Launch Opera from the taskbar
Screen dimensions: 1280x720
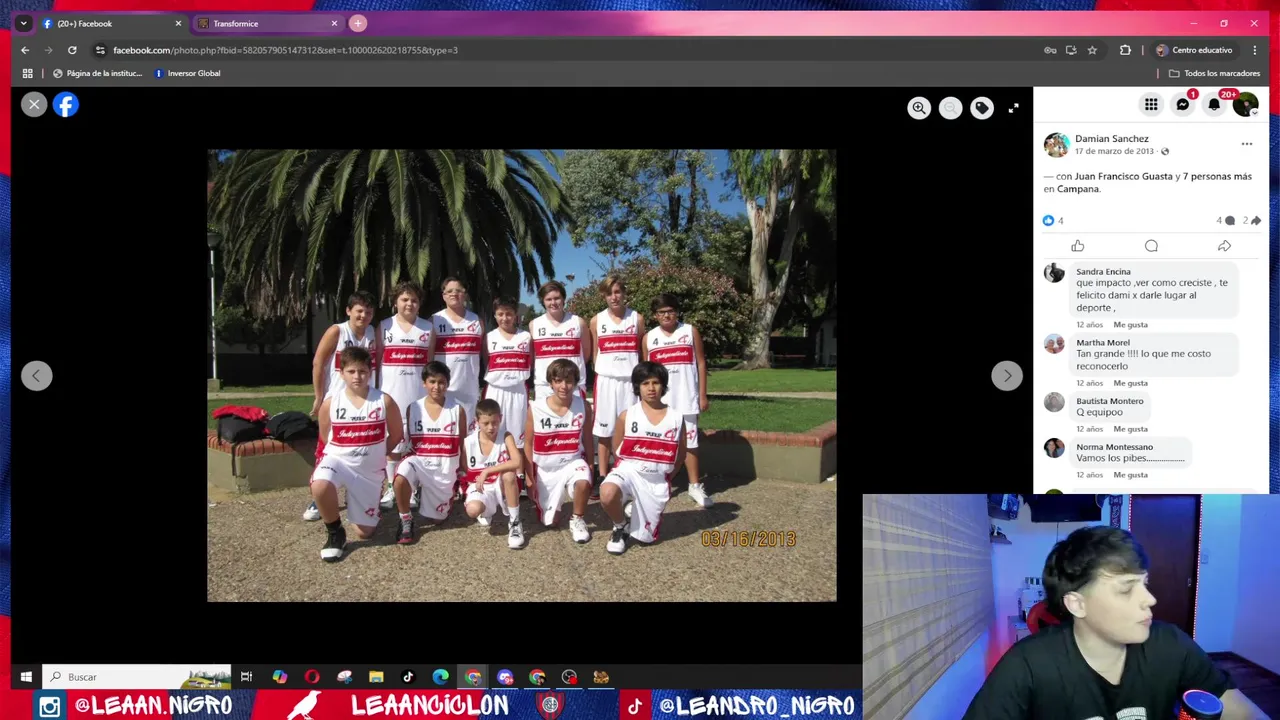pyautogui.click(x=312, y=677)
